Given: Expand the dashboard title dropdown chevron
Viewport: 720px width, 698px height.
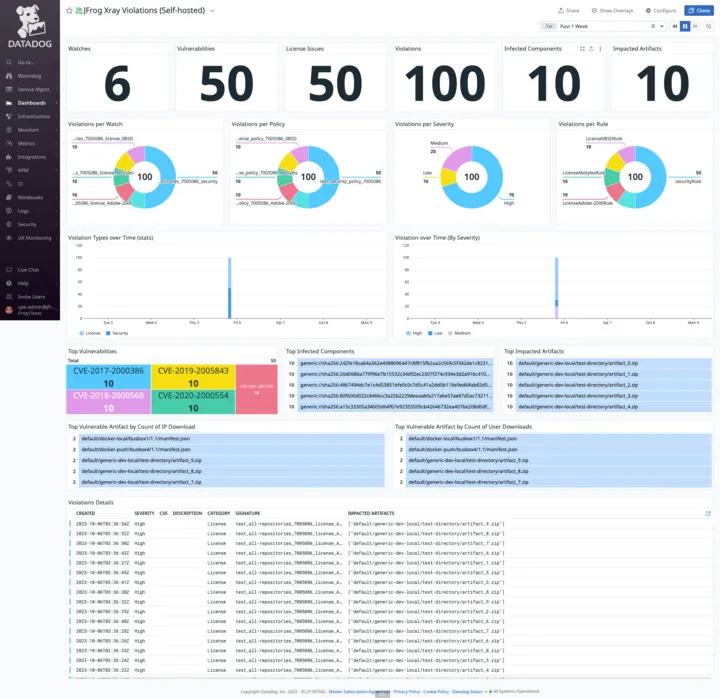Looking at the screenshot, I should (212, 11).
